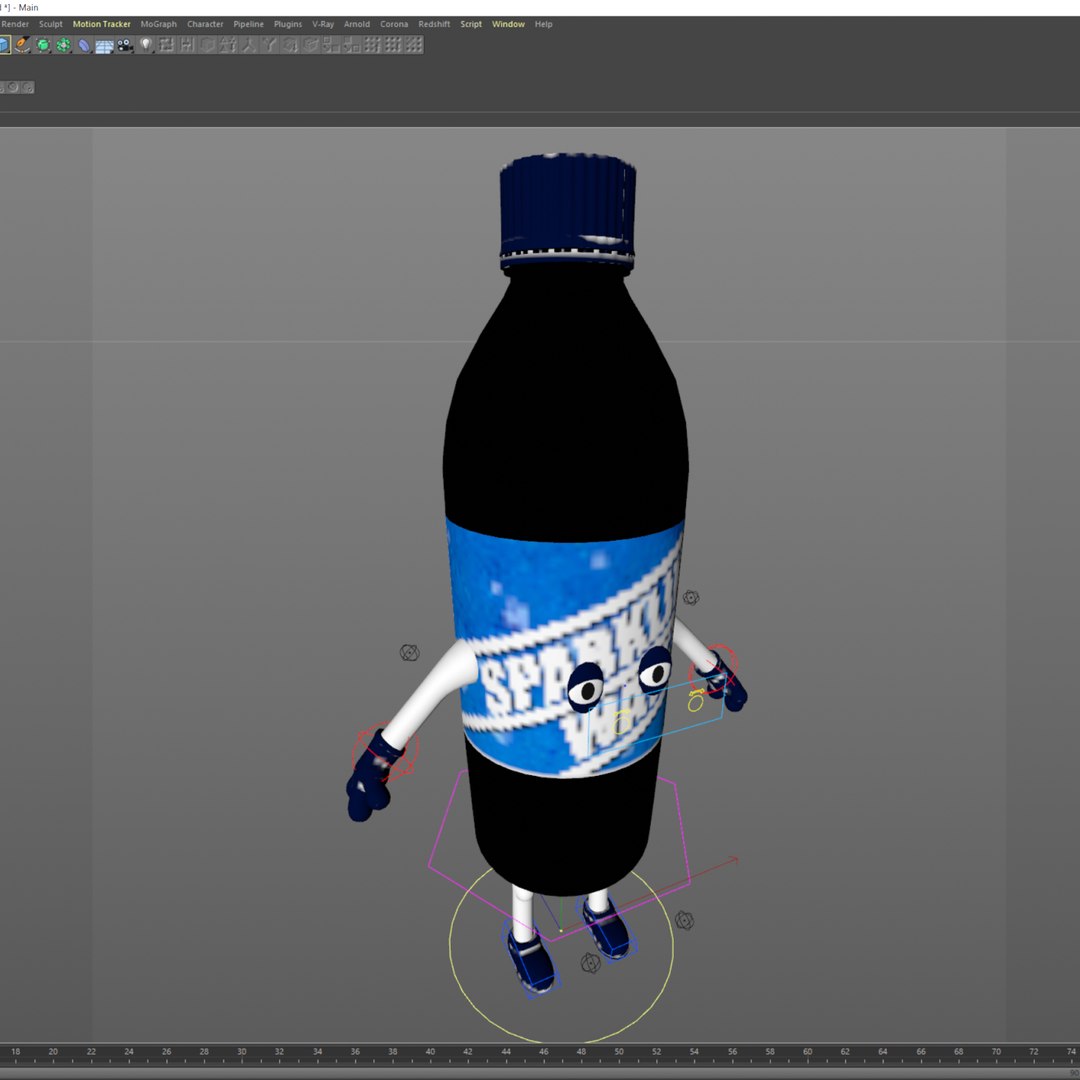Open the Motion Tracker menu
This screenshot has width=1080, height=1080.
[101, 24]
